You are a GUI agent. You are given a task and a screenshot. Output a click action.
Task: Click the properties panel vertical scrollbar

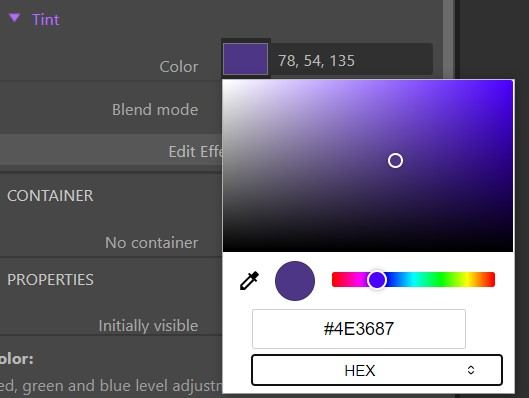pyautogui.click(x=449, y=40)
